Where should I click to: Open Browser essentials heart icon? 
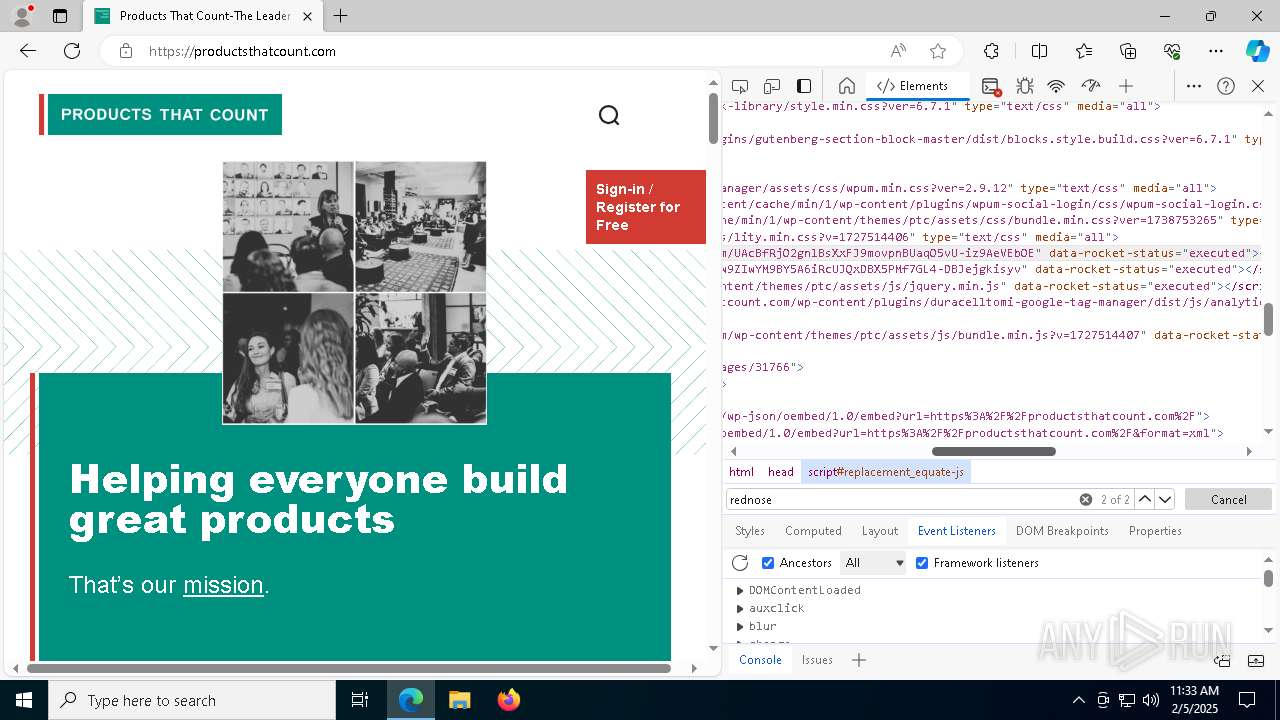(1172, 51)
